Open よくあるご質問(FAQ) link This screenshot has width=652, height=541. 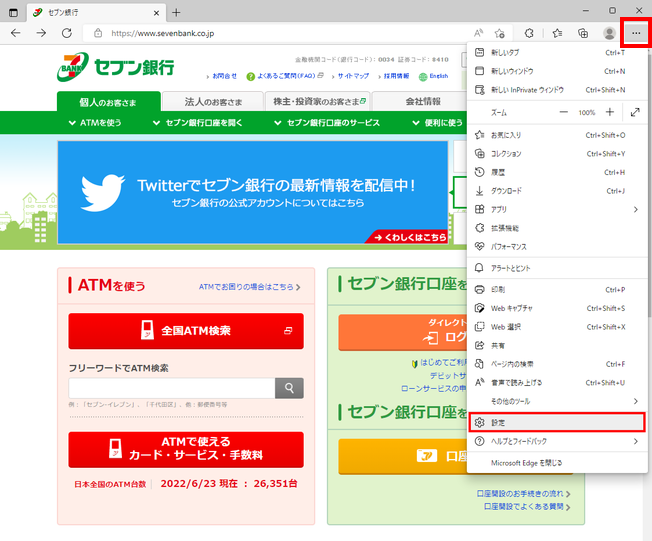coord(285,76)
